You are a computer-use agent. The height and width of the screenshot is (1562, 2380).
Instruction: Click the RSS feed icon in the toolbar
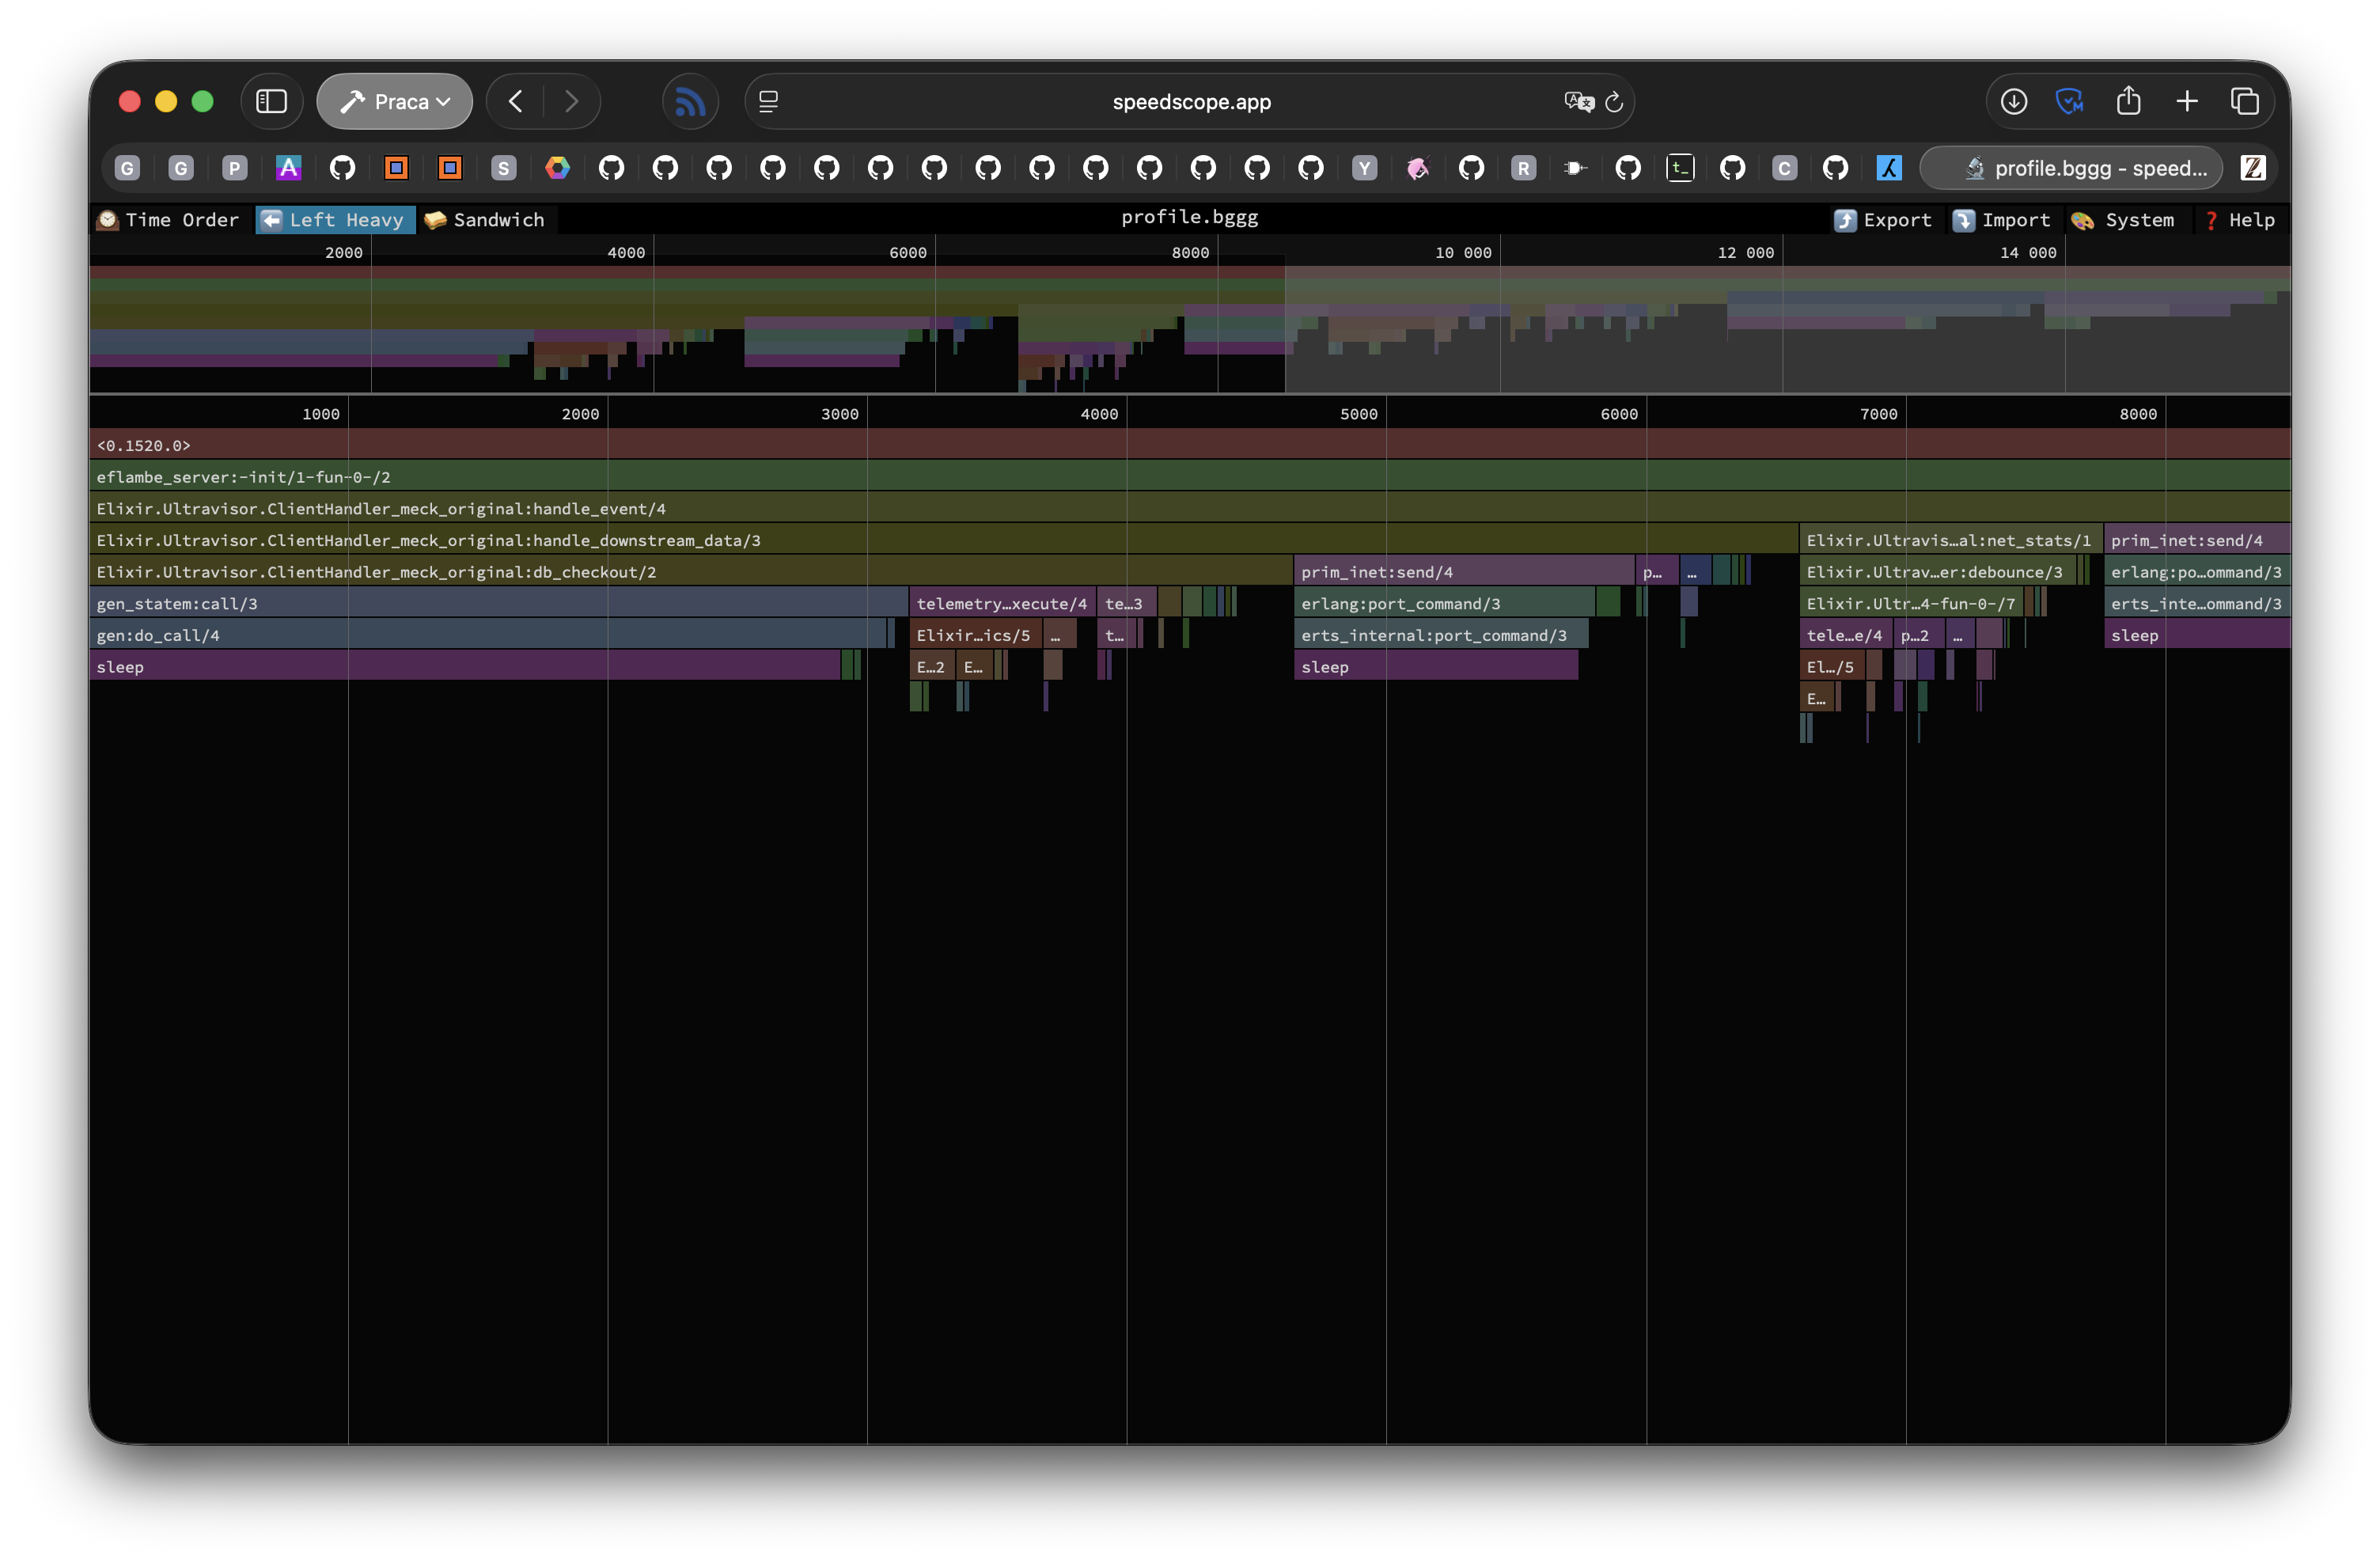point(690,101)
